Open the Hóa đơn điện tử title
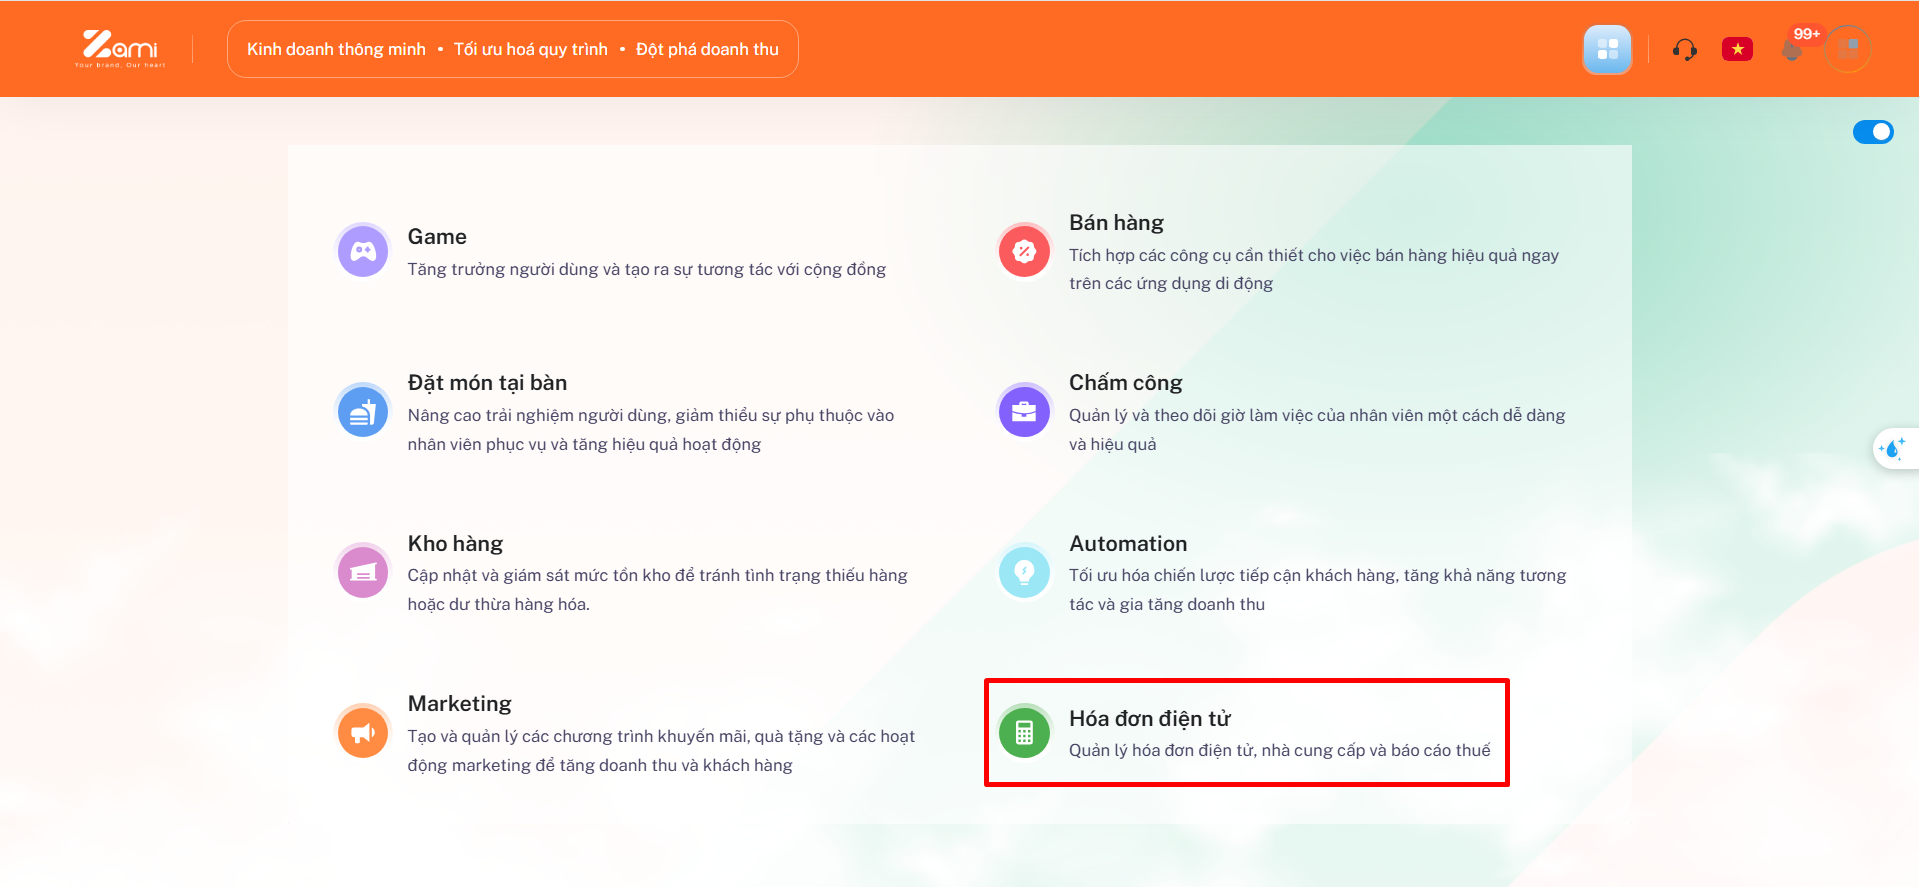1919x887 pixels. [1149, 718]
